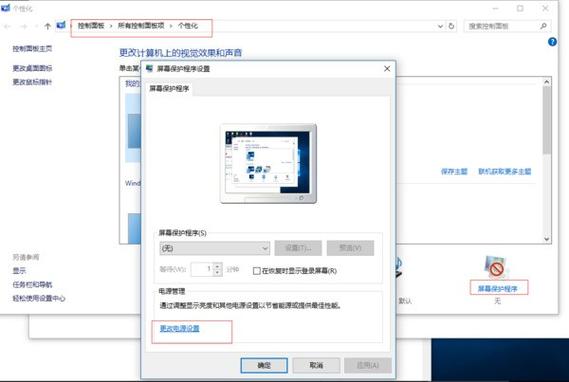The image size is (569, 382).
Task: Click the 应用(A) button
Action: coord(368,365)
